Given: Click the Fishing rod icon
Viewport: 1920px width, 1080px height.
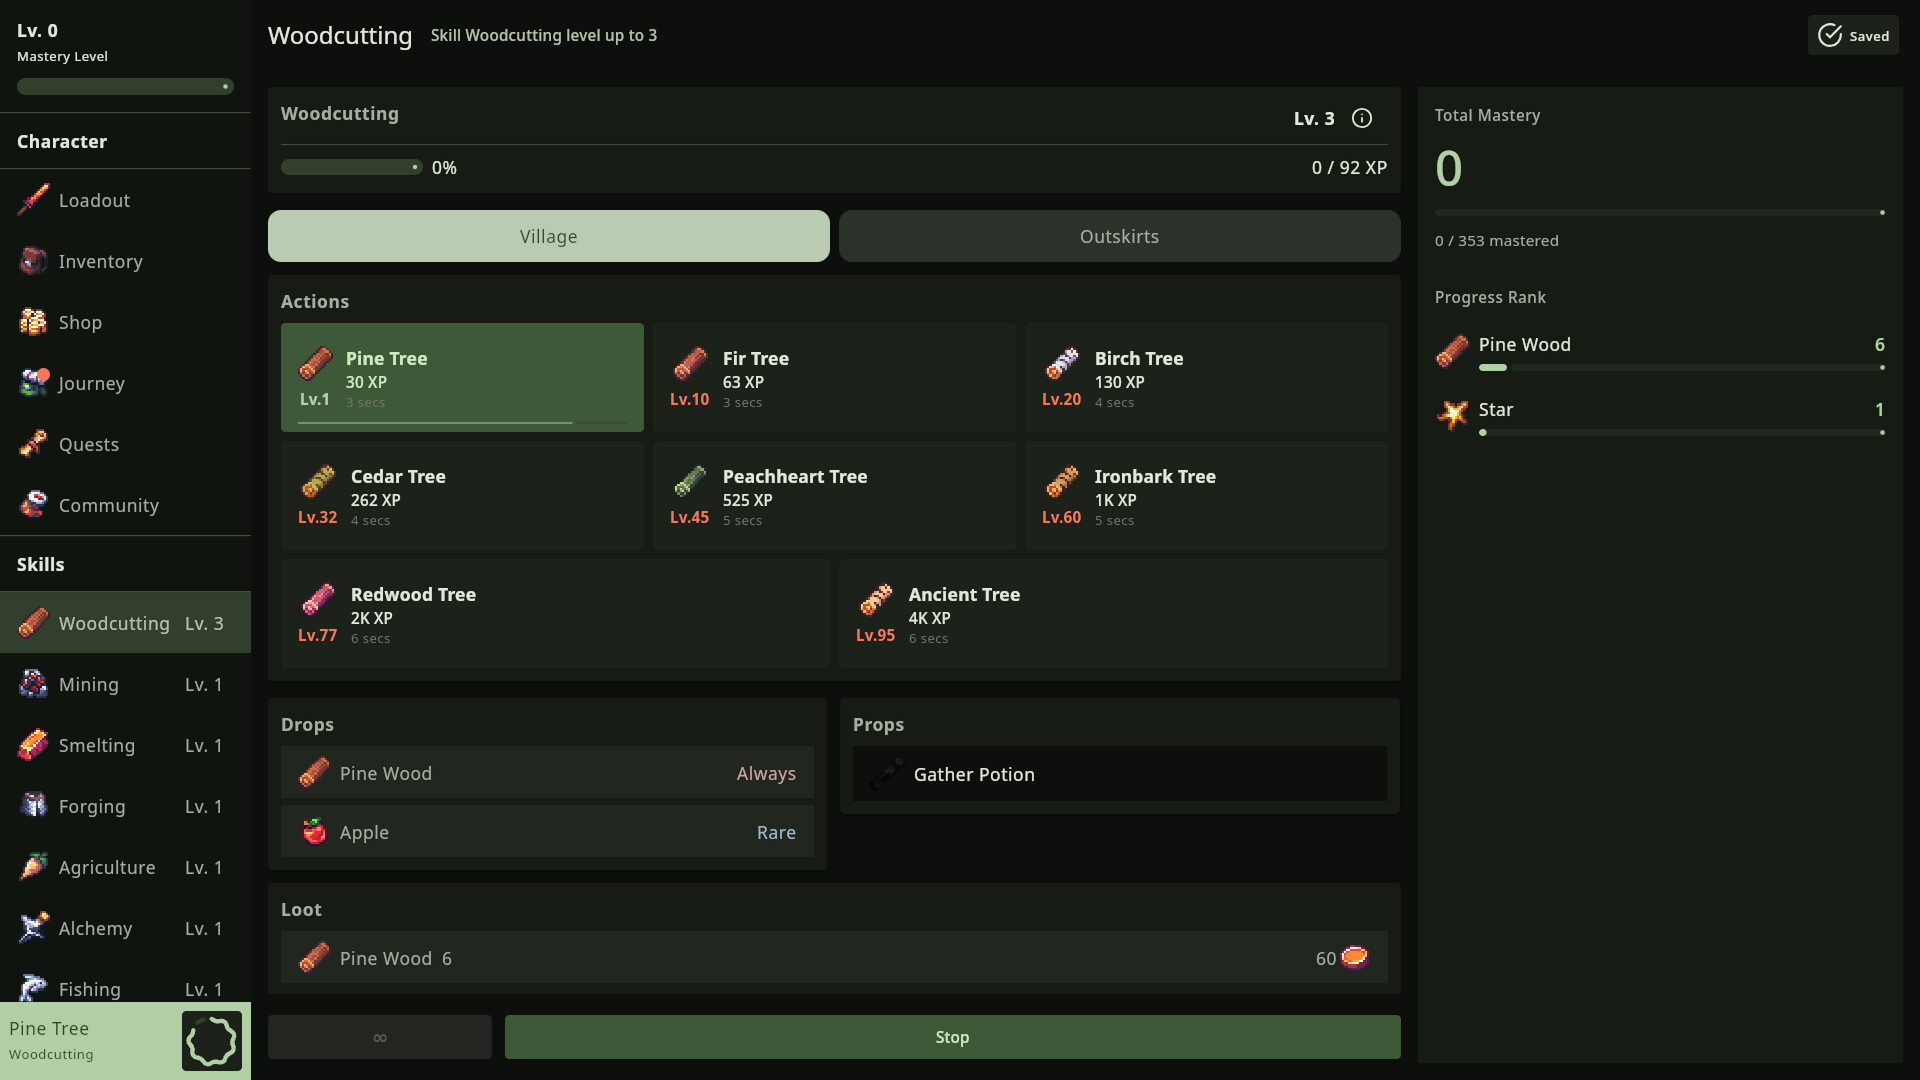Looking at the screenshot, I should pos(32,989).
